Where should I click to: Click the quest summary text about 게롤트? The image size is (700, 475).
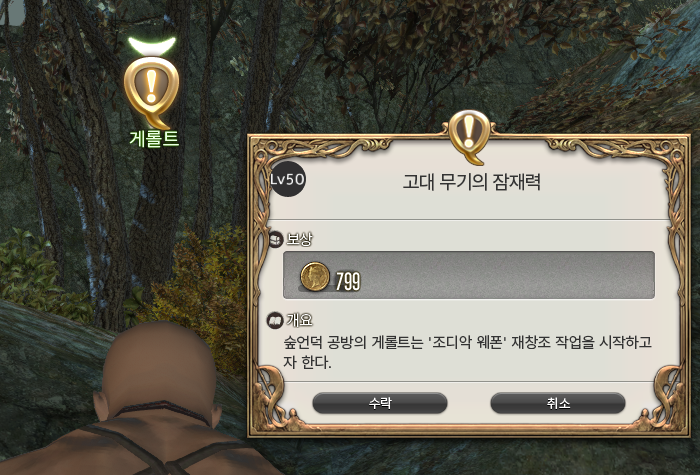(467, 352)
